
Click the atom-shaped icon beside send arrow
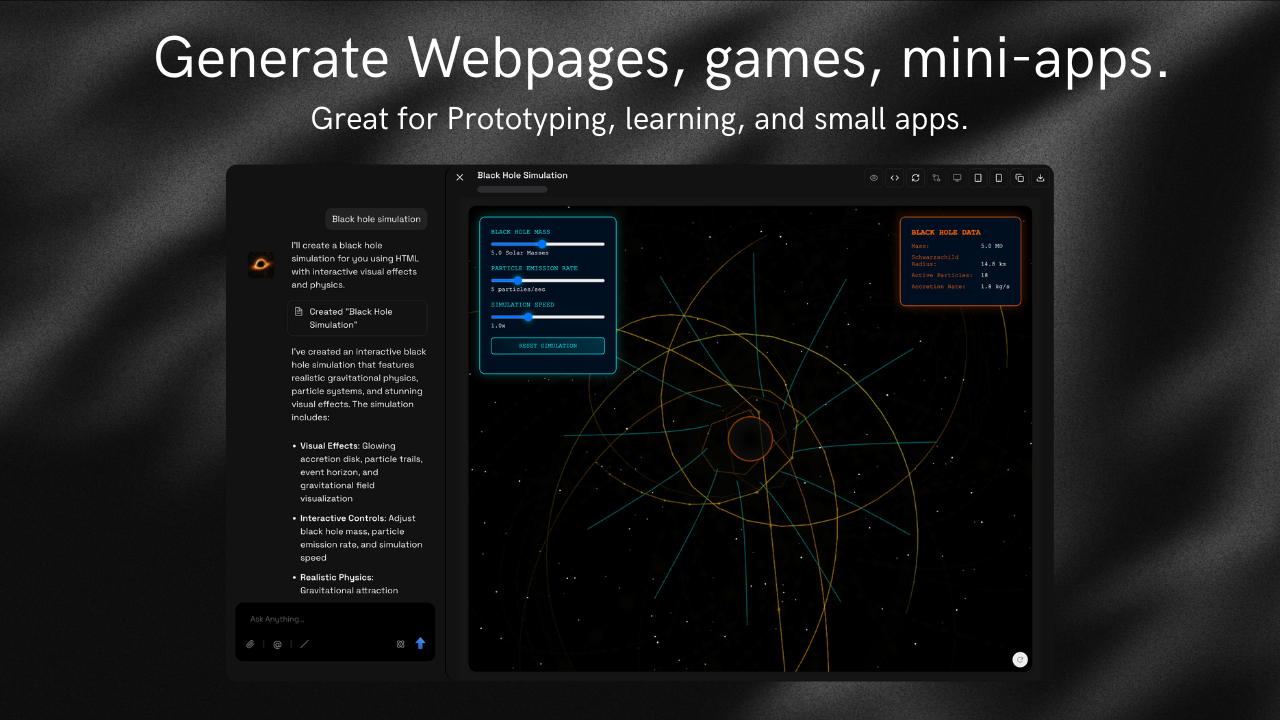point(401,644)
